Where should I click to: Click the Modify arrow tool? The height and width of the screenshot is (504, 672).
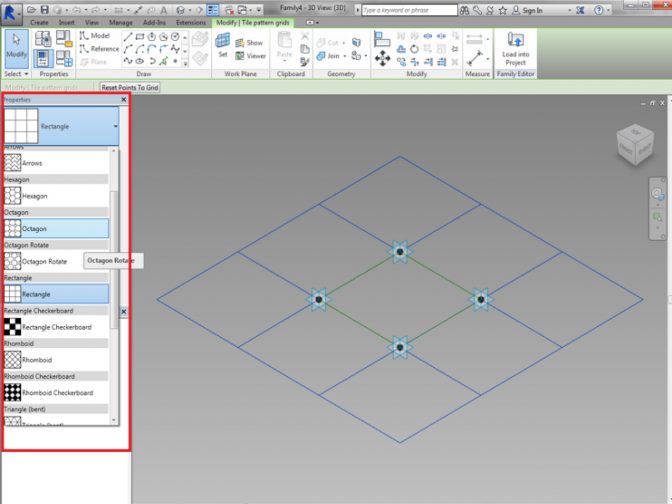[16, 46]
